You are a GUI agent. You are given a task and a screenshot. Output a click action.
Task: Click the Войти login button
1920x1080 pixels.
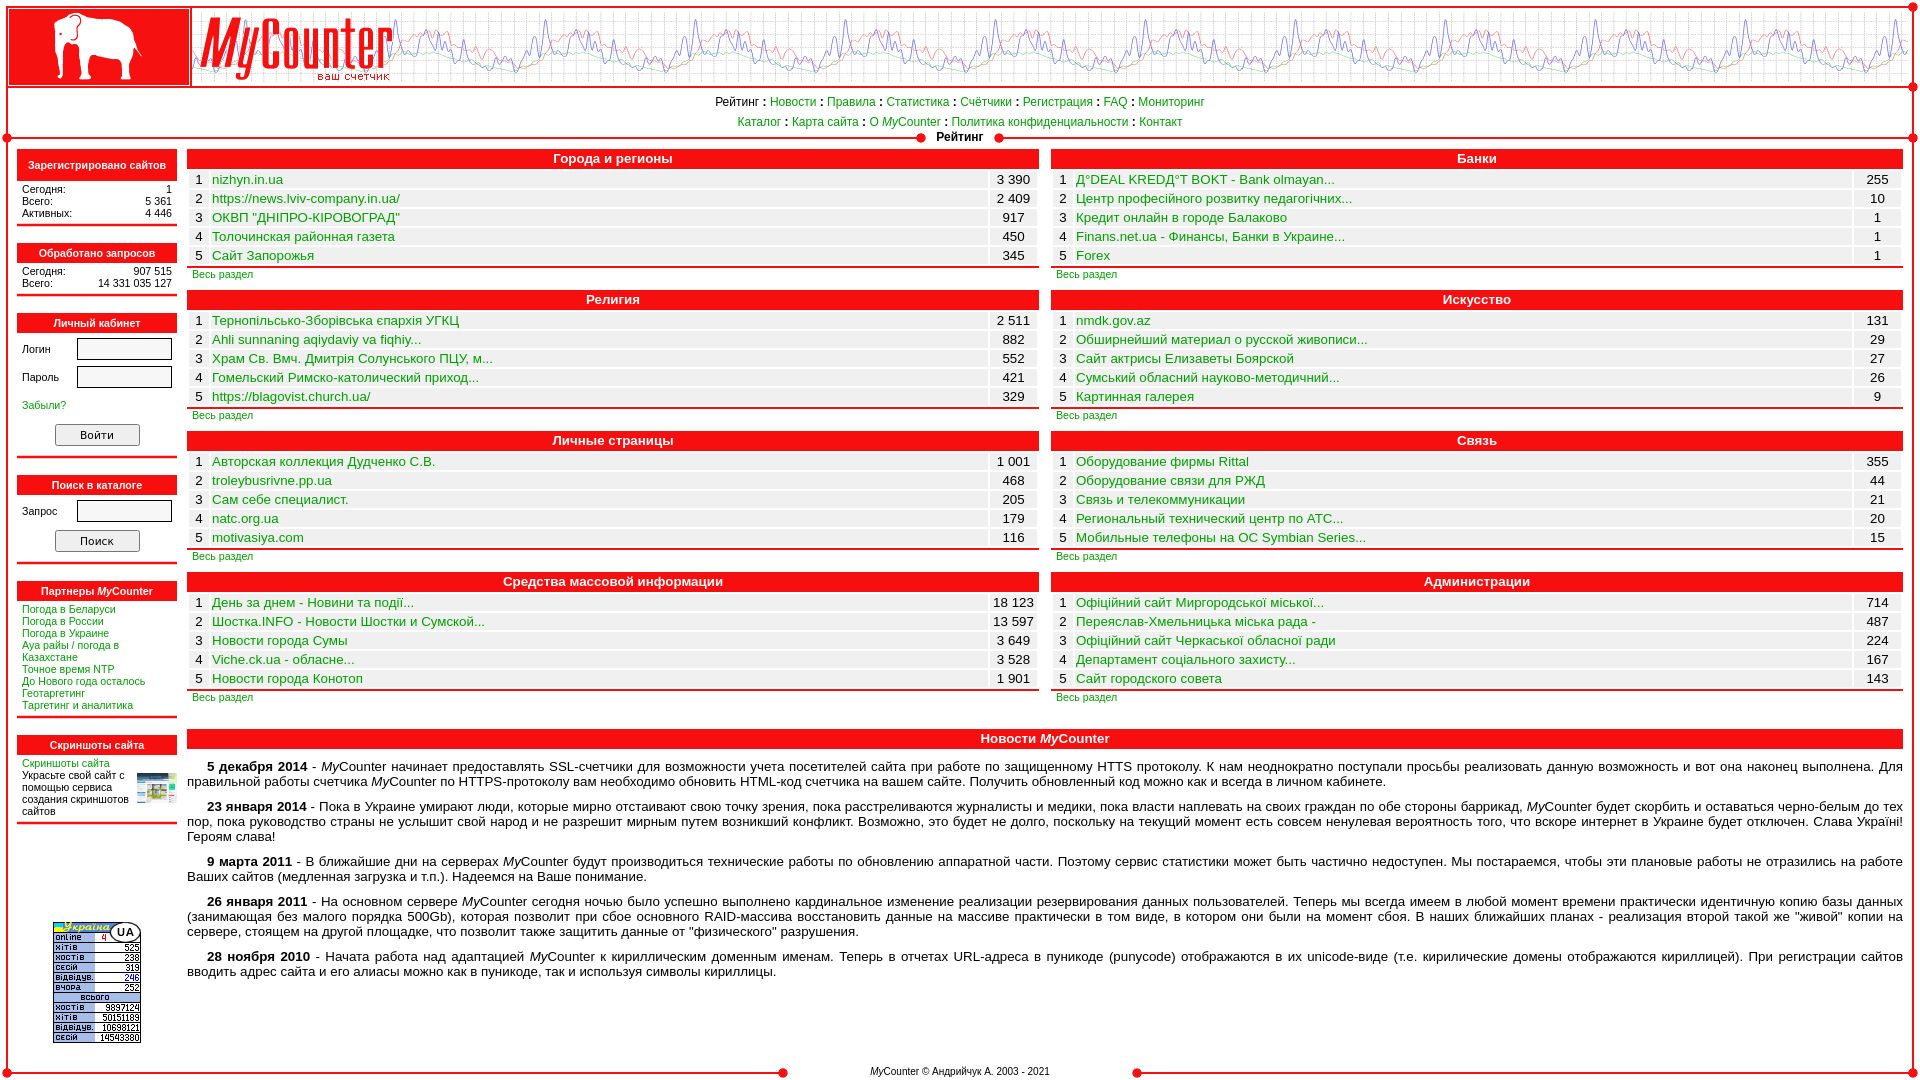(97, 435)
